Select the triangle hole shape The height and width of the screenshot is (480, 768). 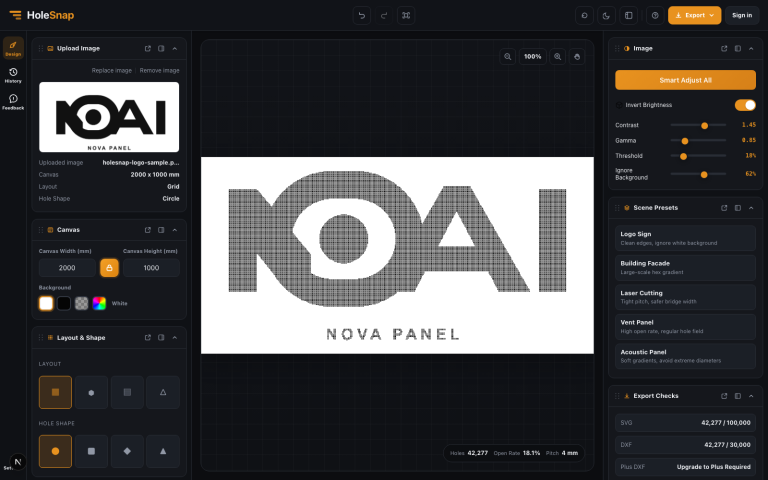click(163, 451)
